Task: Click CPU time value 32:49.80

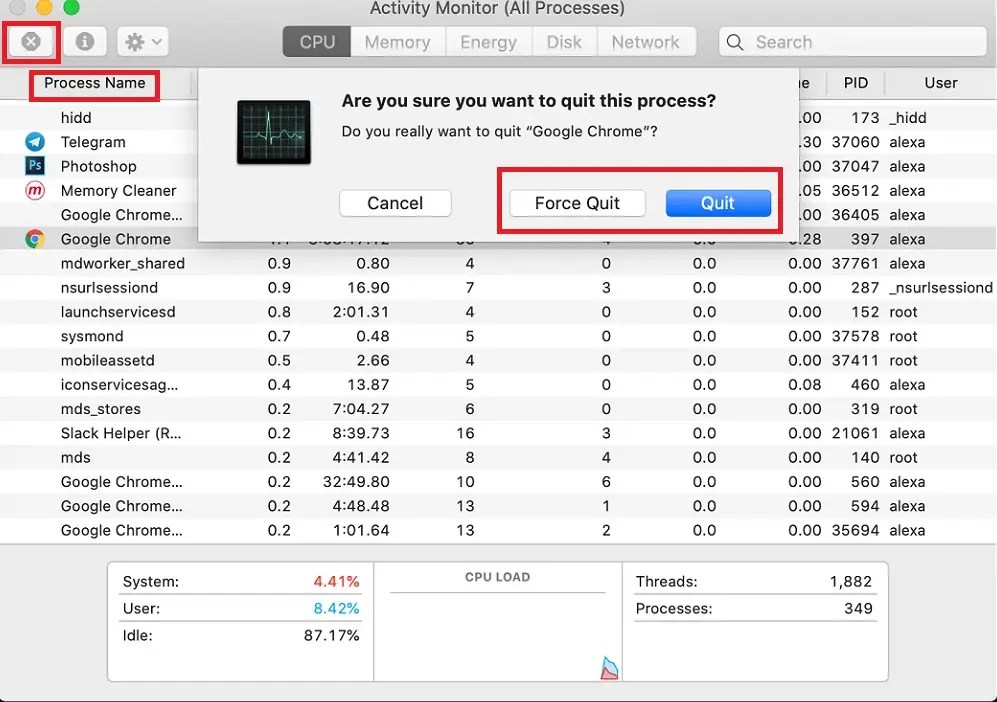Action: (355, 481)
